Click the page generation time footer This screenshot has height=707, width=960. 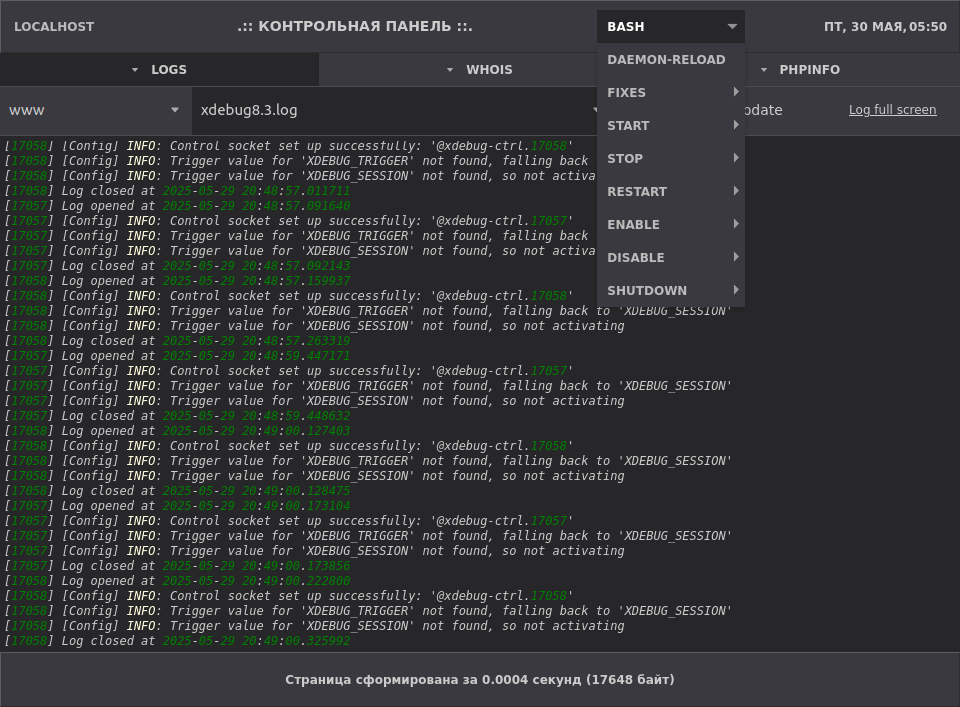480,679
